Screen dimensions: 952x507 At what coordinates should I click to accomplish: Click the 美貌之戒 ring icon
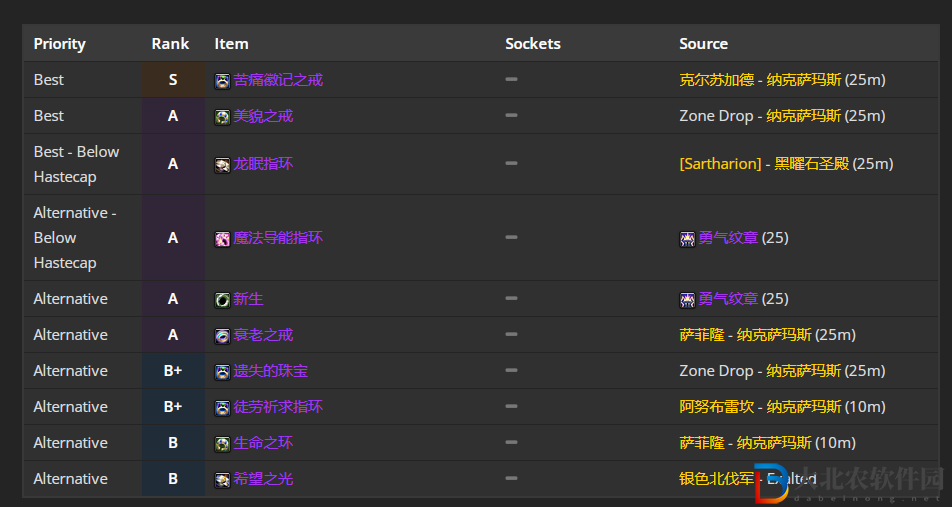coord(222,117)
